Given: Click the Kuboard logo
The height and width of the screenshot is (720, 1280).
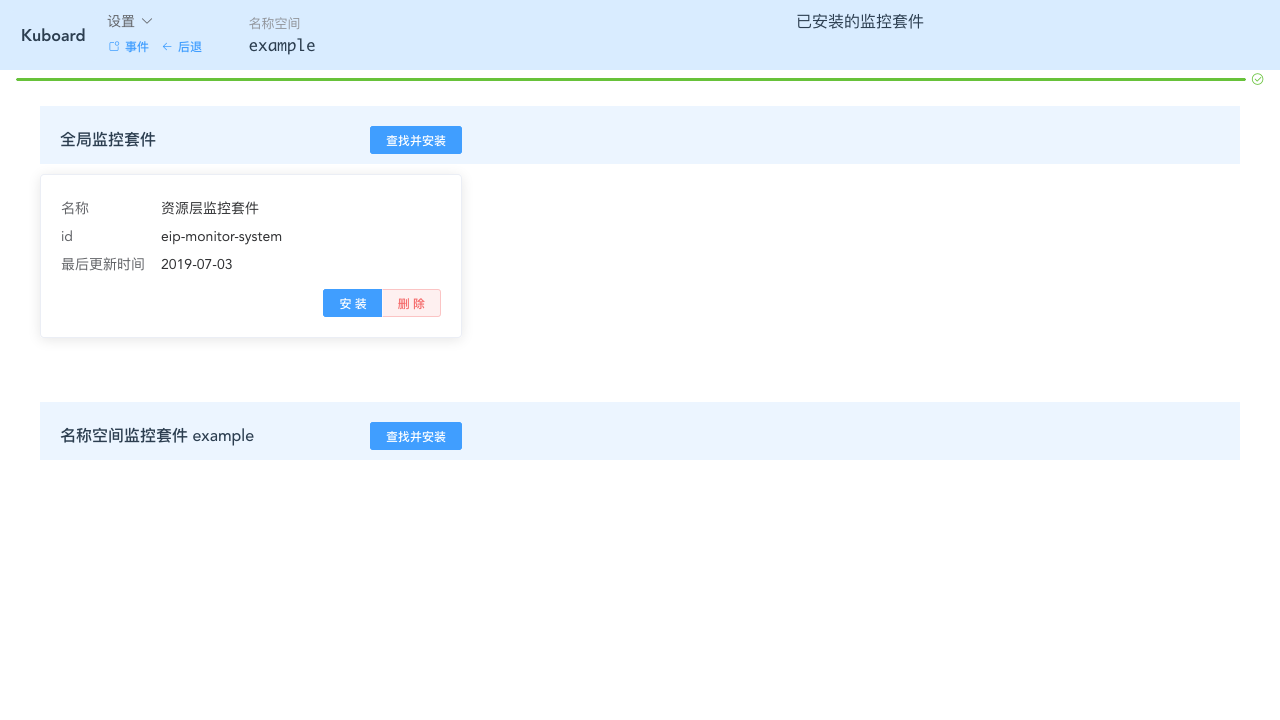Looking at the screenshot, I should [x=52, y=35].
